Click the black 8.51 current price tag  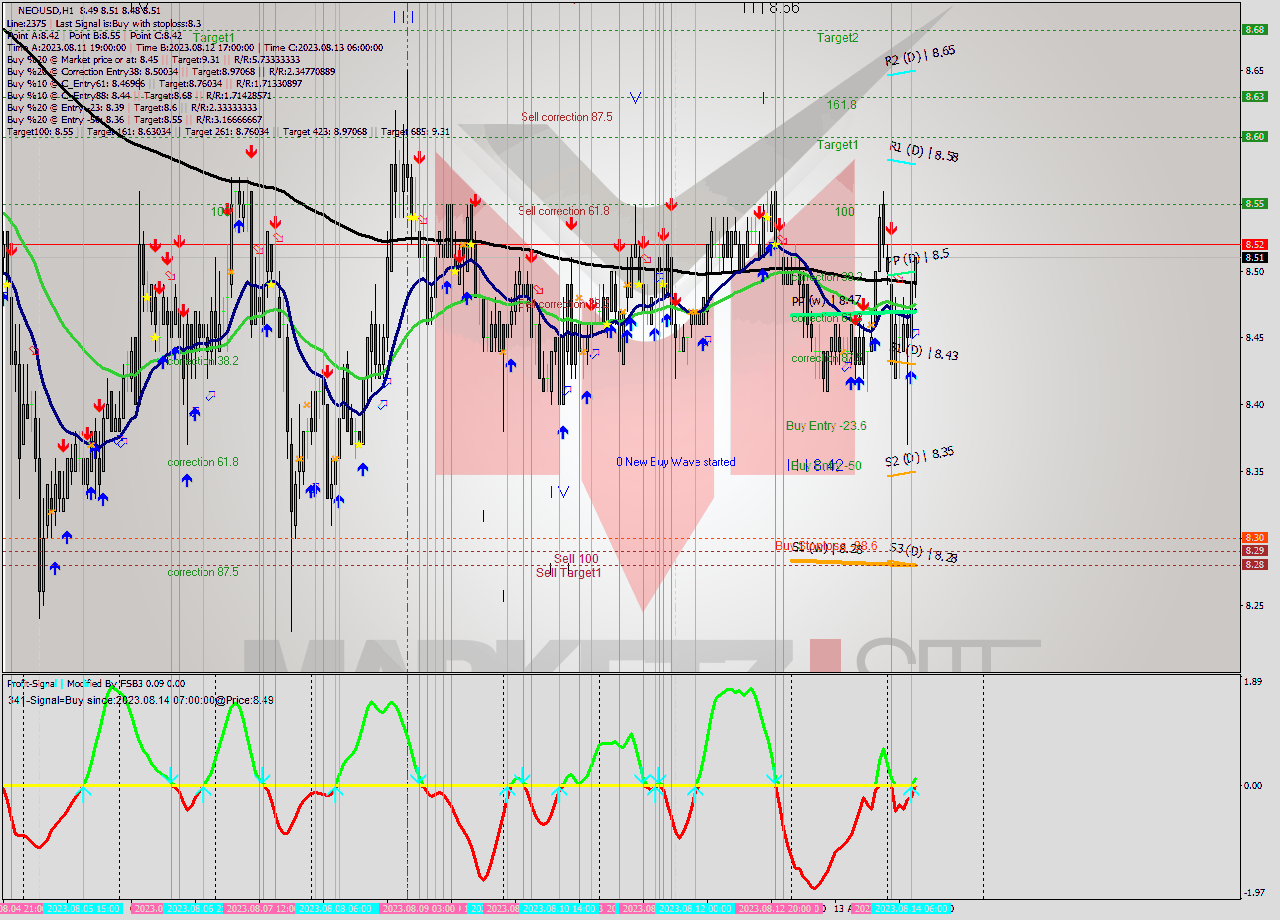point(1254,257)
